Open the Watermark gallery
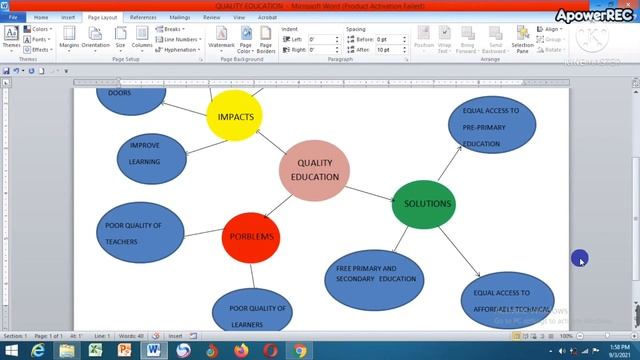 click(221, 38)
